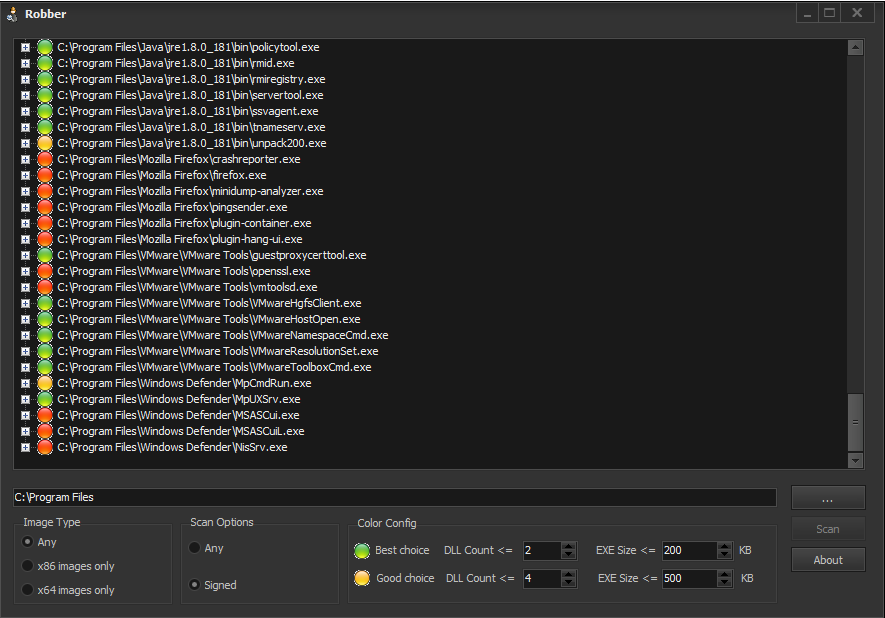Click the browse folder ... button

coord(828,498)
